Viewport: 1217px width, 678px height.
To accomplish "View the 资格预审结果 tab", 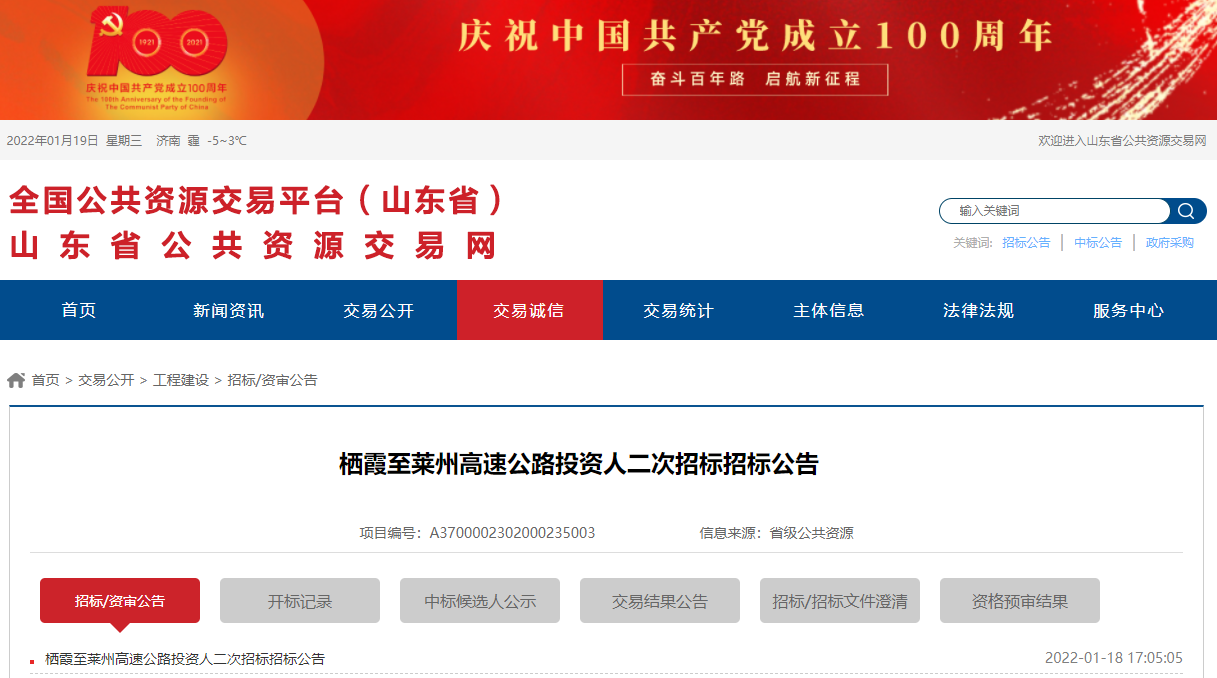I will [1020, 601].
